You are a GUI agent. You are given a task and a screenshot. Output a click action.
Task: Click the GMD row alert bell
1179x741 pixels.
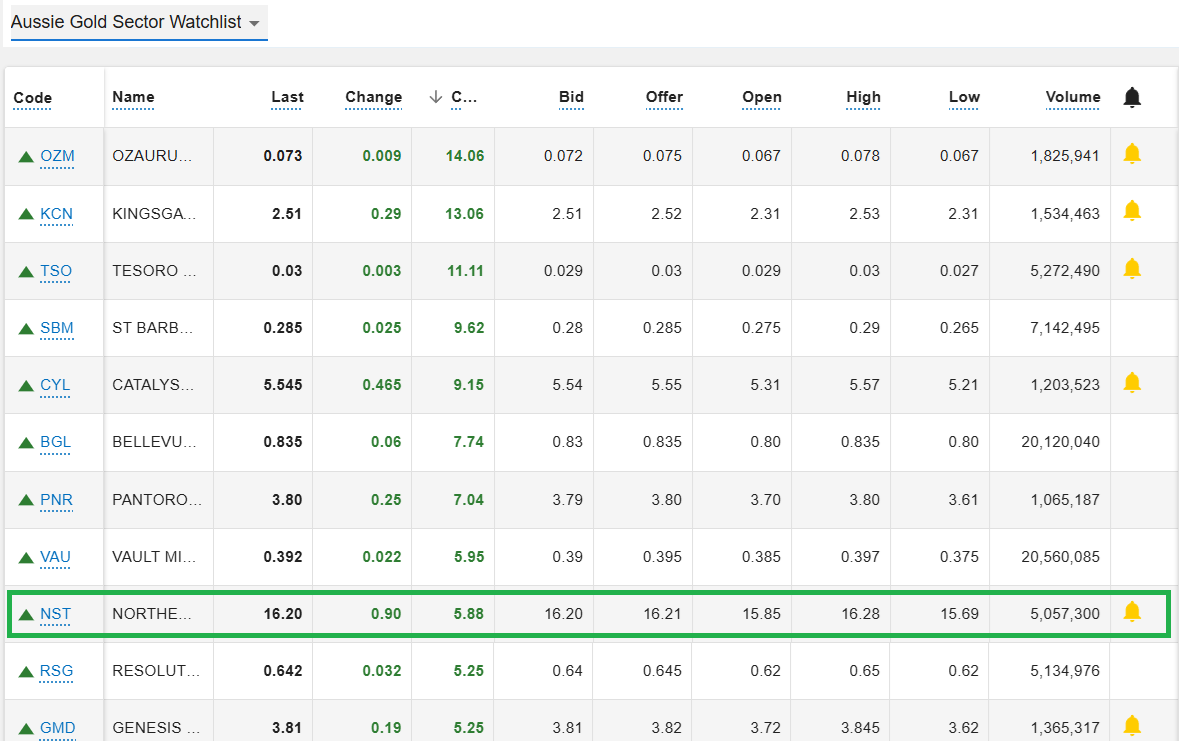click(1131, 726)
